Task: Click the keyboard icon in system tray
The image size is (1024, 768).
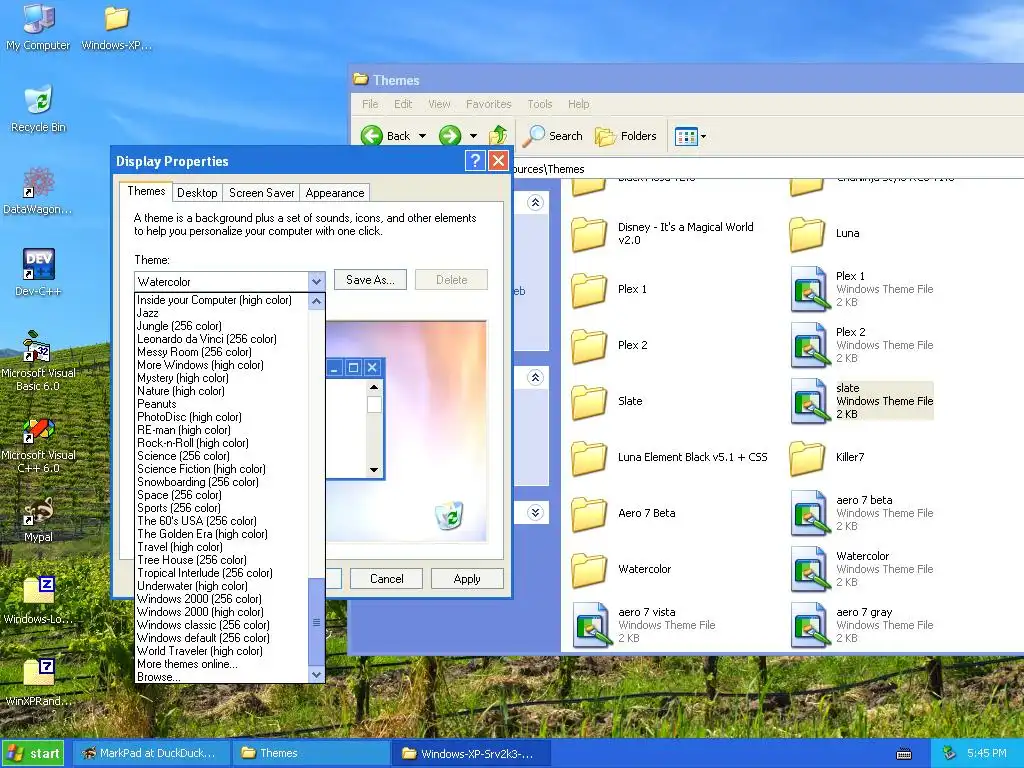Action: pos(904,754)
